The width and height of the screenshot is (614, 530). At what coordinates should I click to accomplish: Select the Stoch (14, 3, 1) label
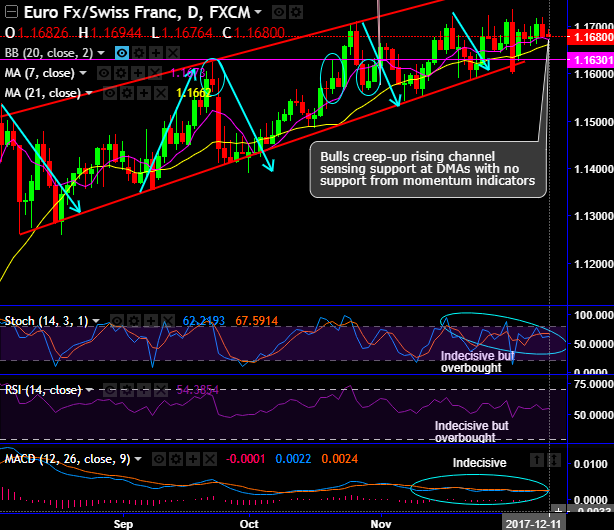(47, 321)
